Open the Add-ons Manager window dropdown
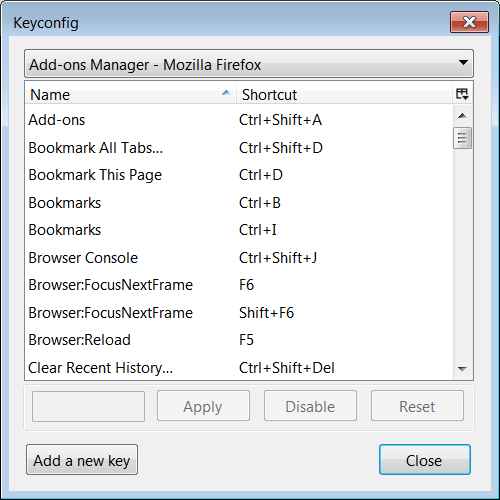Image resolution: width=500 pixels, height=500 pixels. point(249,64)
